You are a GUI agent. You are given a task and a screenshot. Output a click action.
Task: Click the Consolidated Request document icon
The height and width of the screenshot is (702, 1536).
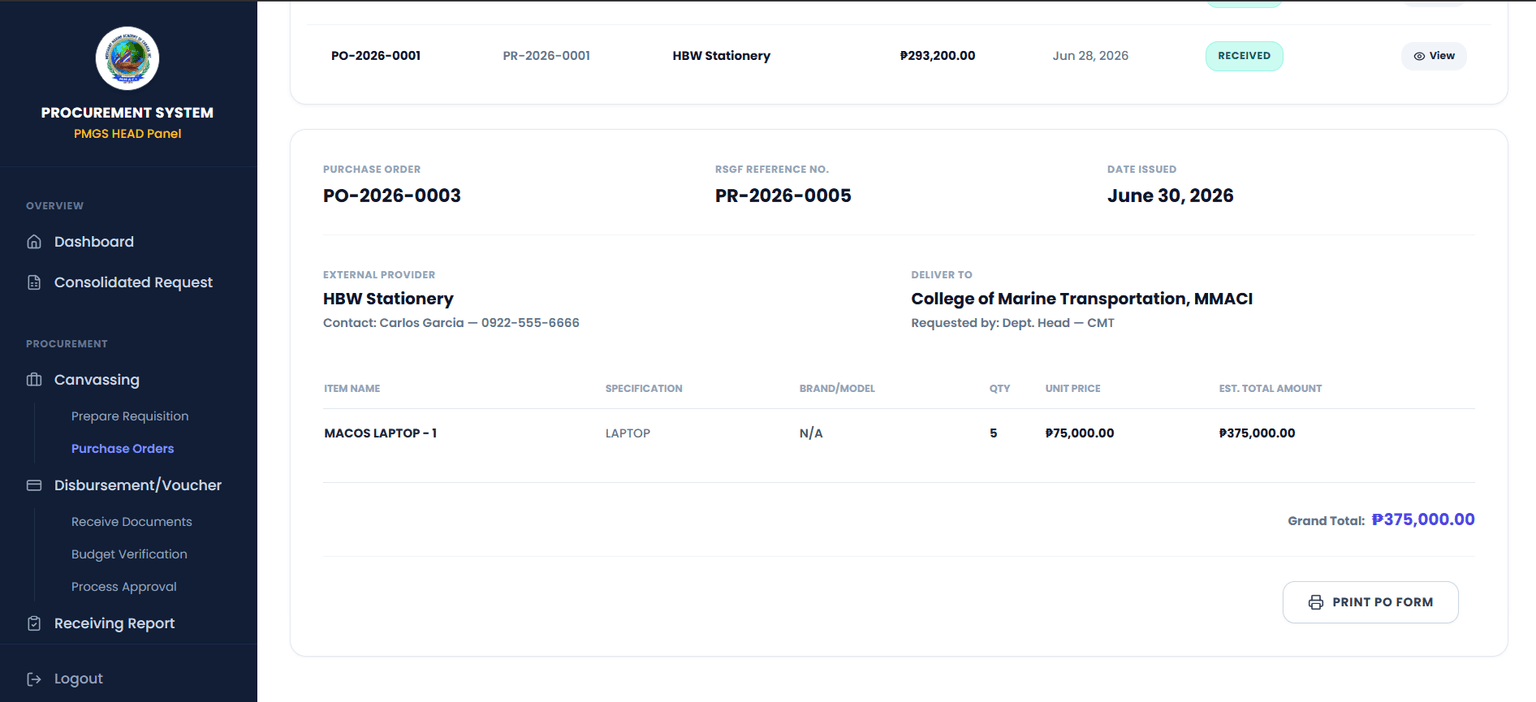34,283
